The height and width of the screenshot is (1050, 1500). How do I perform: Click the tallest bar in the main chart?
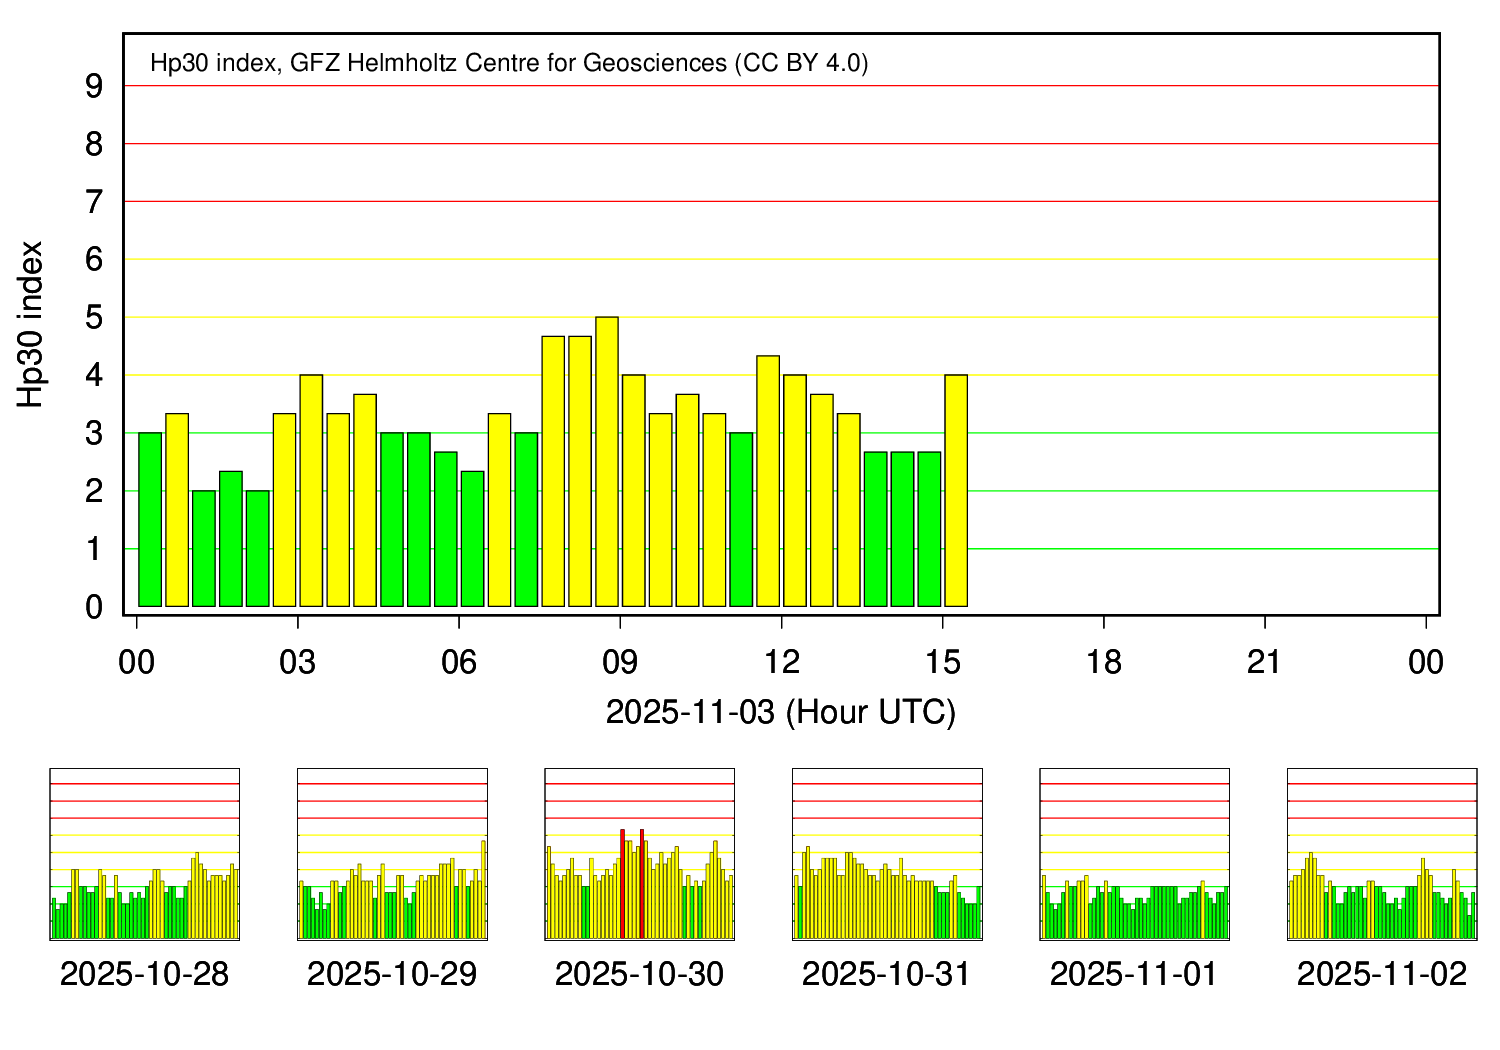tap(607, 462)
